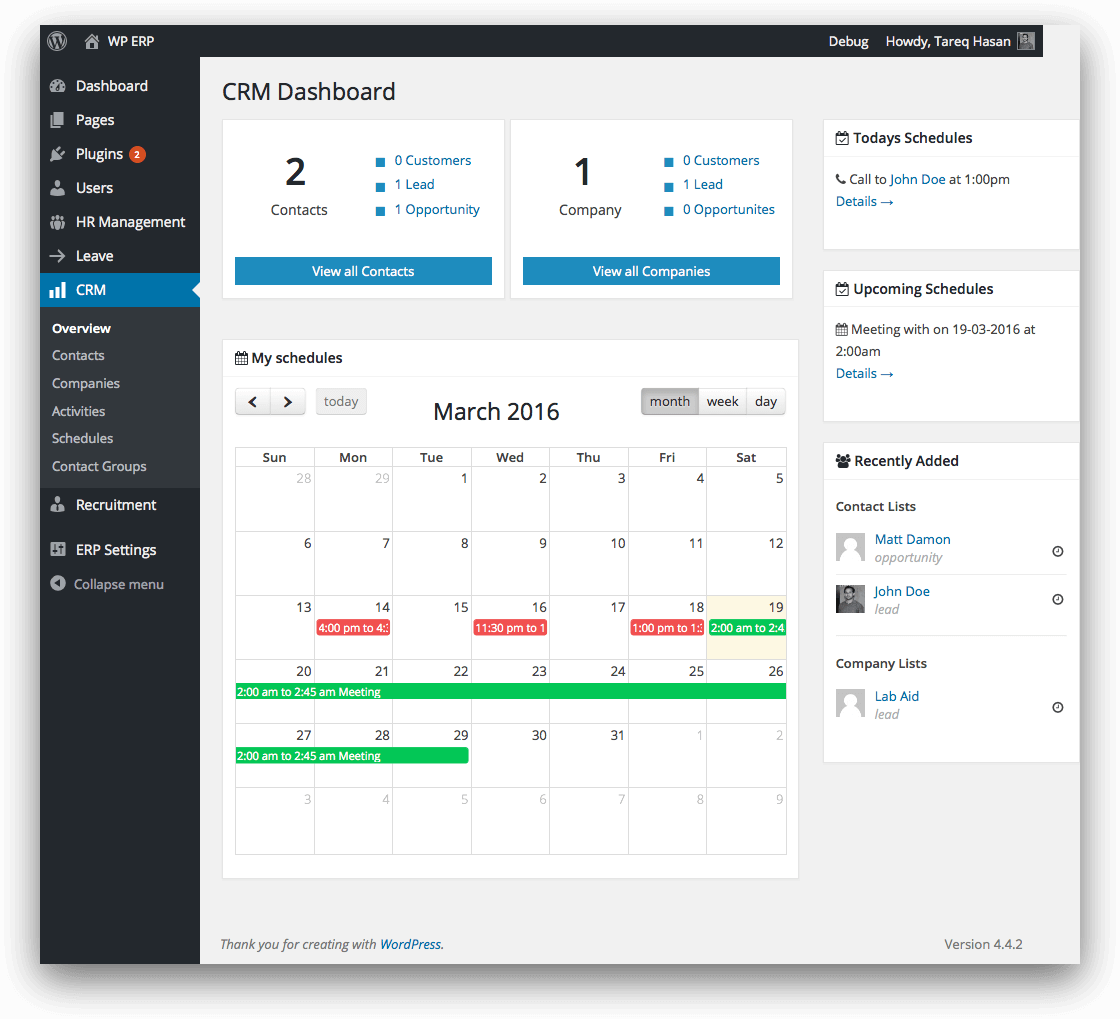Click the calendar-check icon by Upcoming Schedules
The image size is (1120, 1019).
[842, 289]
